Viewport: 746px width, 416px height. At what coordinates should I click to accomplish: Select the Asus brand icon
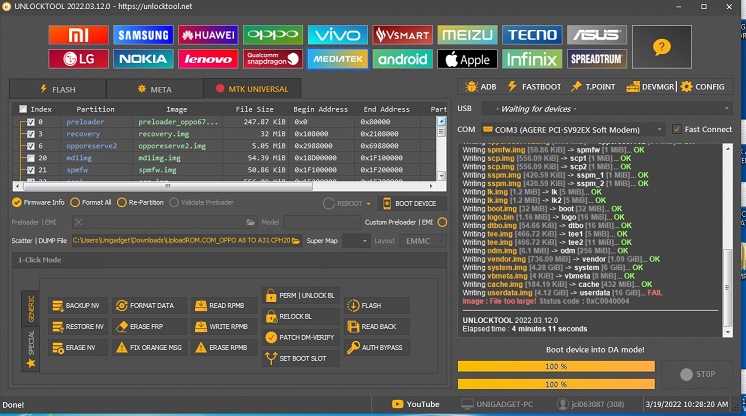click(x=597, y=35)
